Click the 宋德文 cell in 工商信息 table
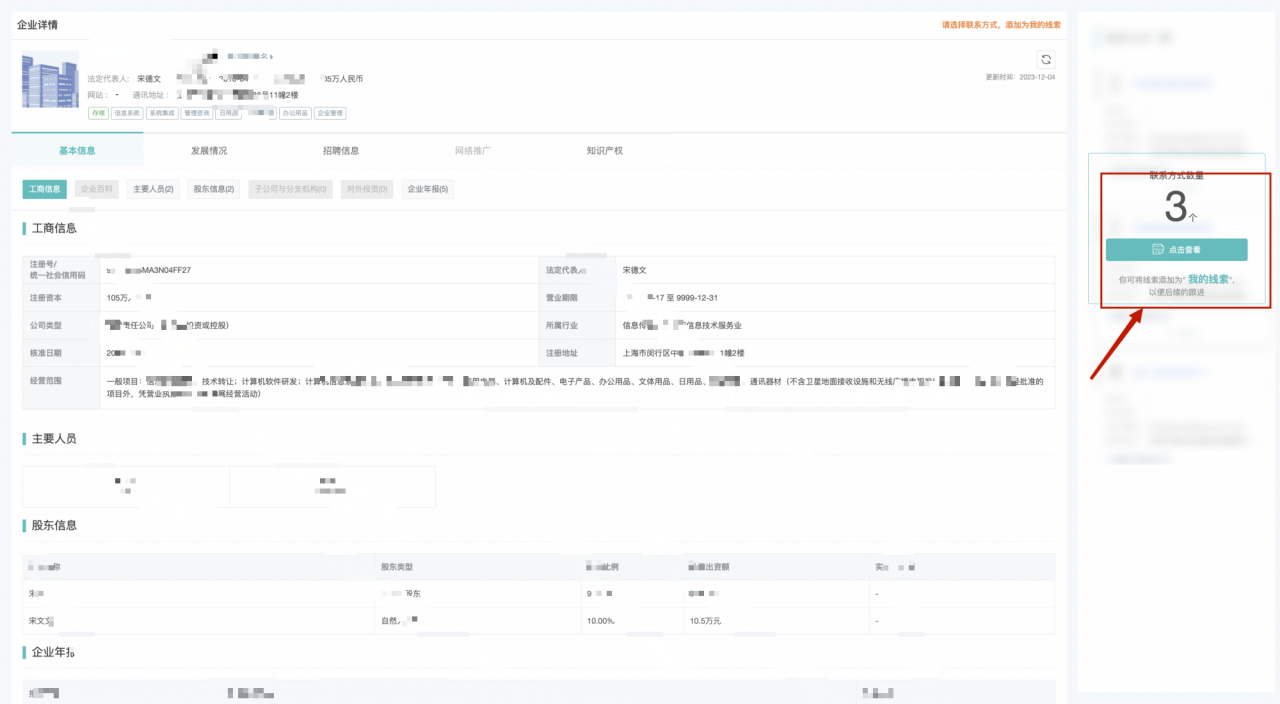This screenshot has width=1280, height=704. click(x=835, y=270)
